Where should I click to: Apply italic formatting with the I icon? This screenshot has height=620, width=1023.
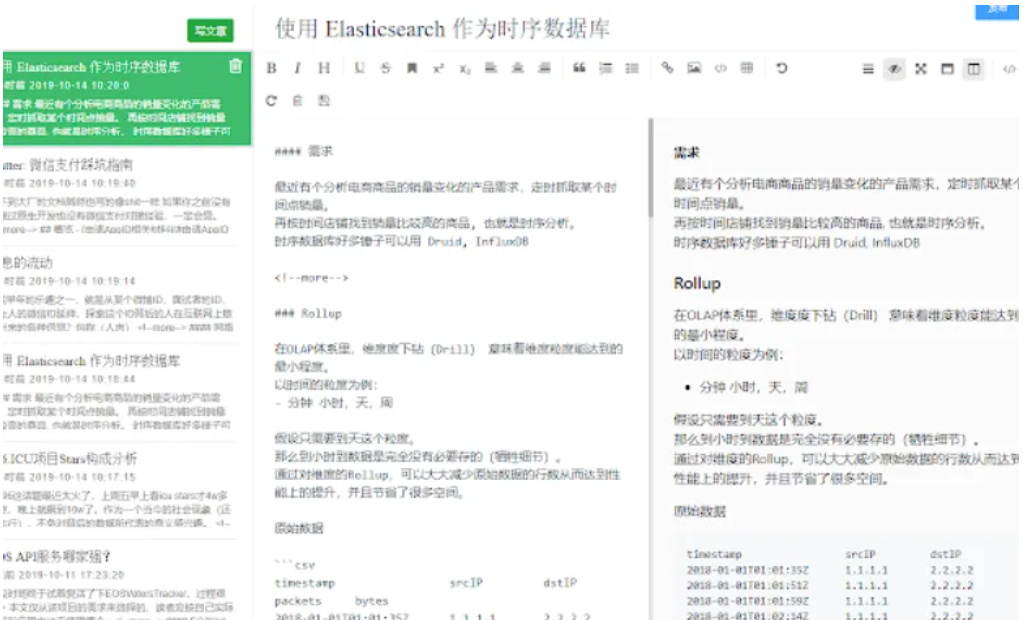click(298, 68)
